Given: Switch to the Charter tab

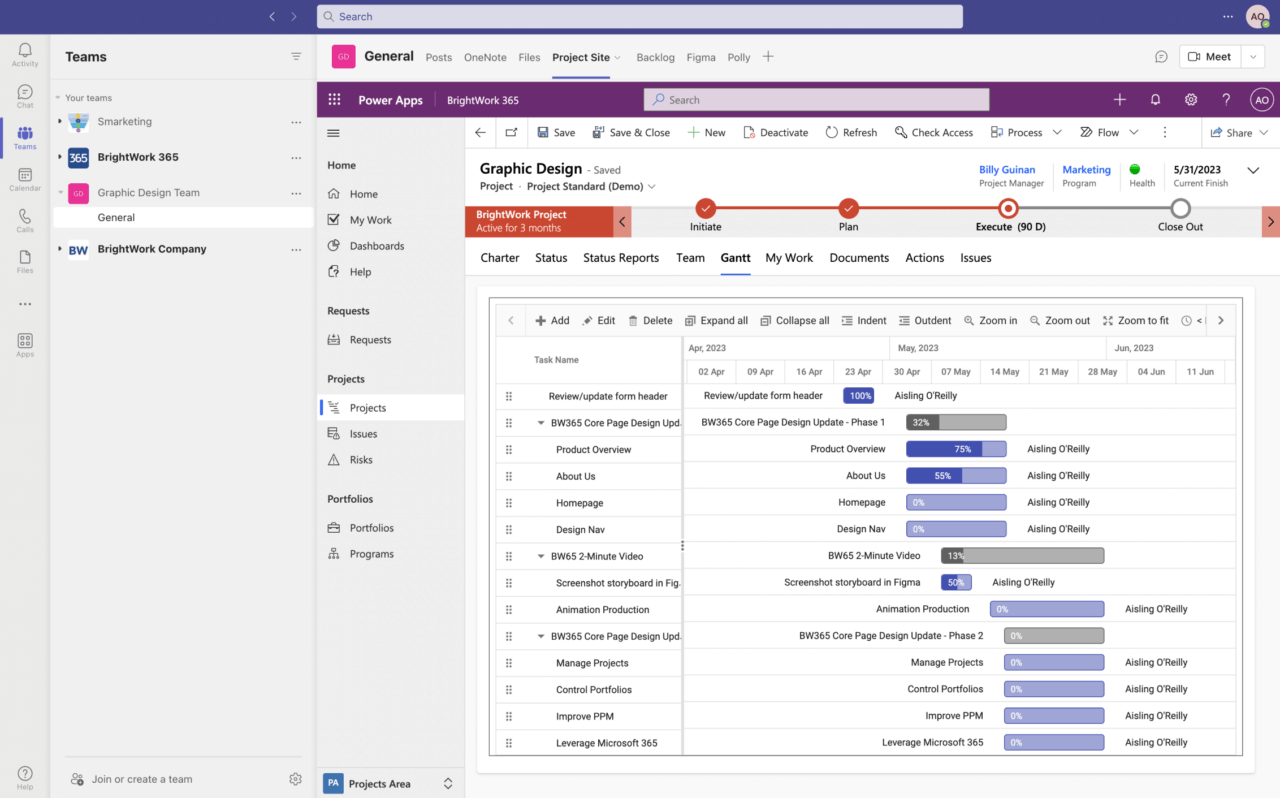Looking at the screenshot, I should click(x=499, y=258).
